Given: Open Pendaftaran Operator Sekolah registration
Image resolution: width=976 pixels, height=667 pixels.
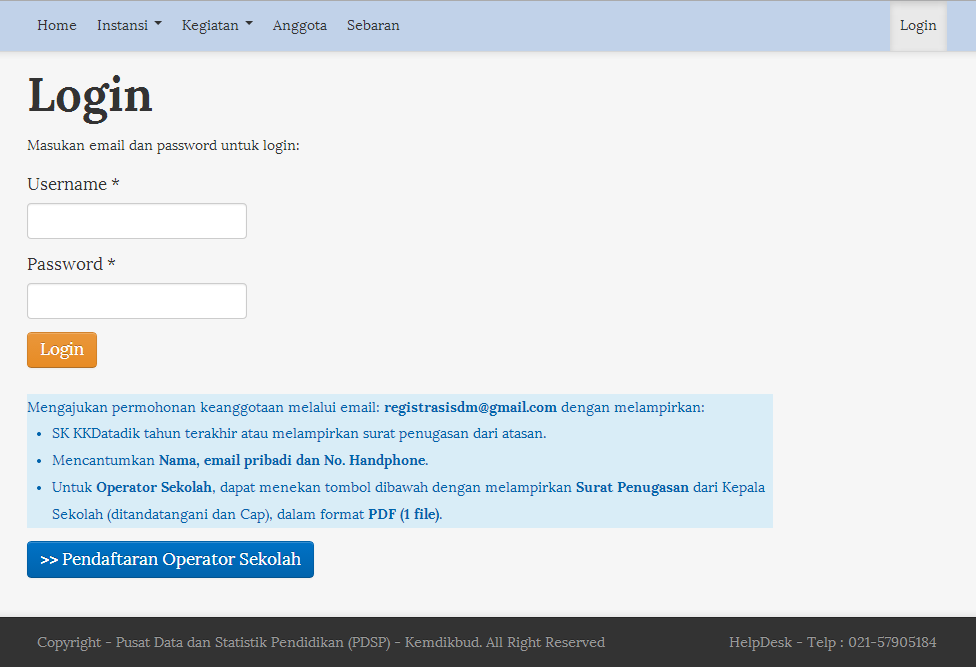Looking at the screenshot, I should [x=169, y=559].
